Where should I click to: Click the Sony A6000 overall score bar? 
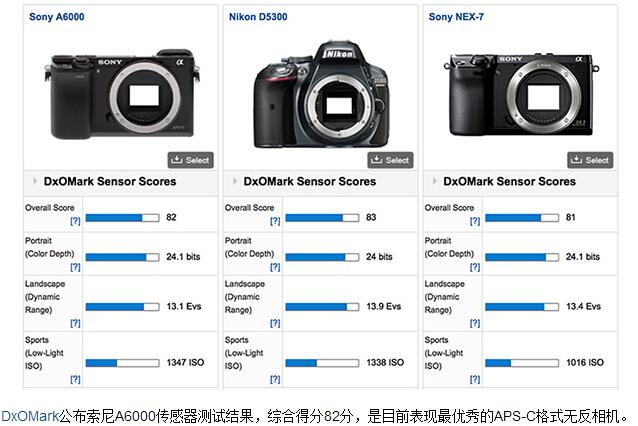point(122,218)
